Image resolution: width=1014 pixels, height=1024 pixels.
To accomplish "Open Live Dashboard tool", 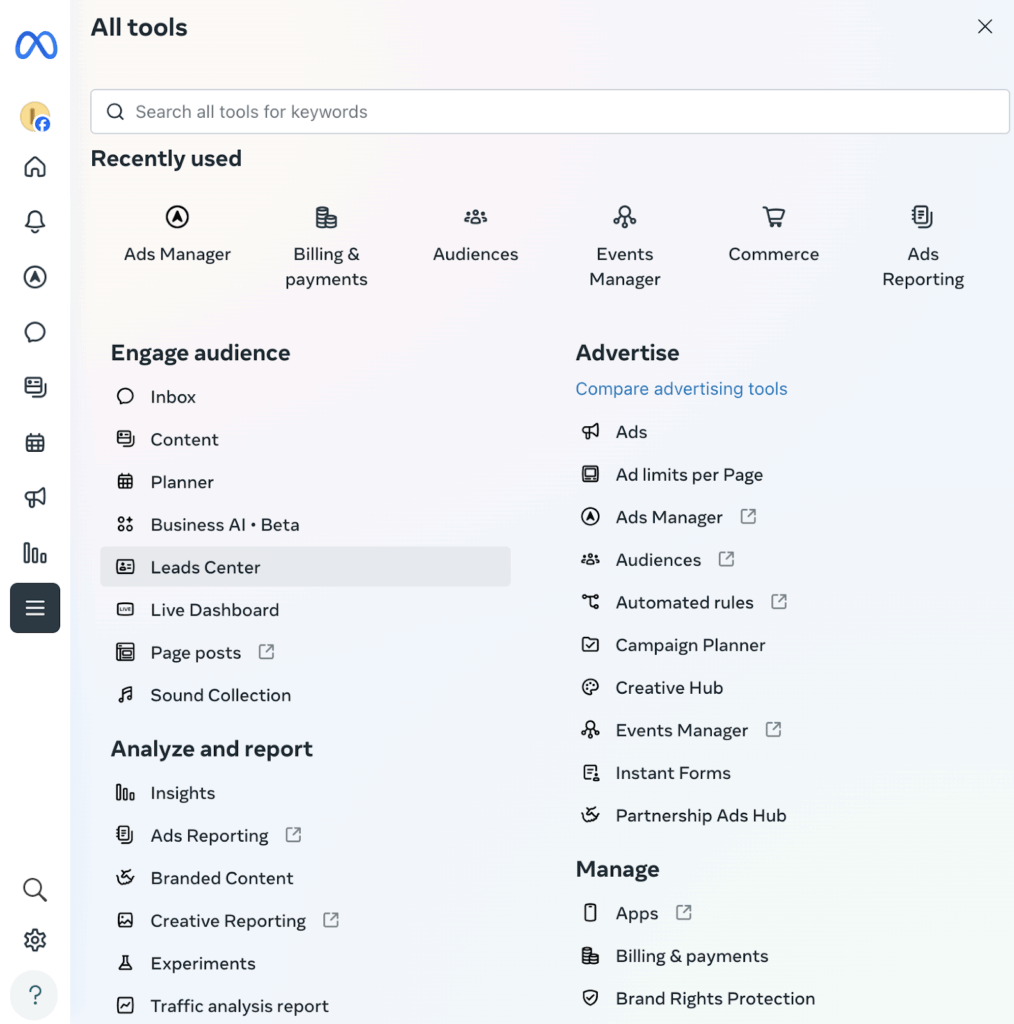I will click(x=306, y=610).
